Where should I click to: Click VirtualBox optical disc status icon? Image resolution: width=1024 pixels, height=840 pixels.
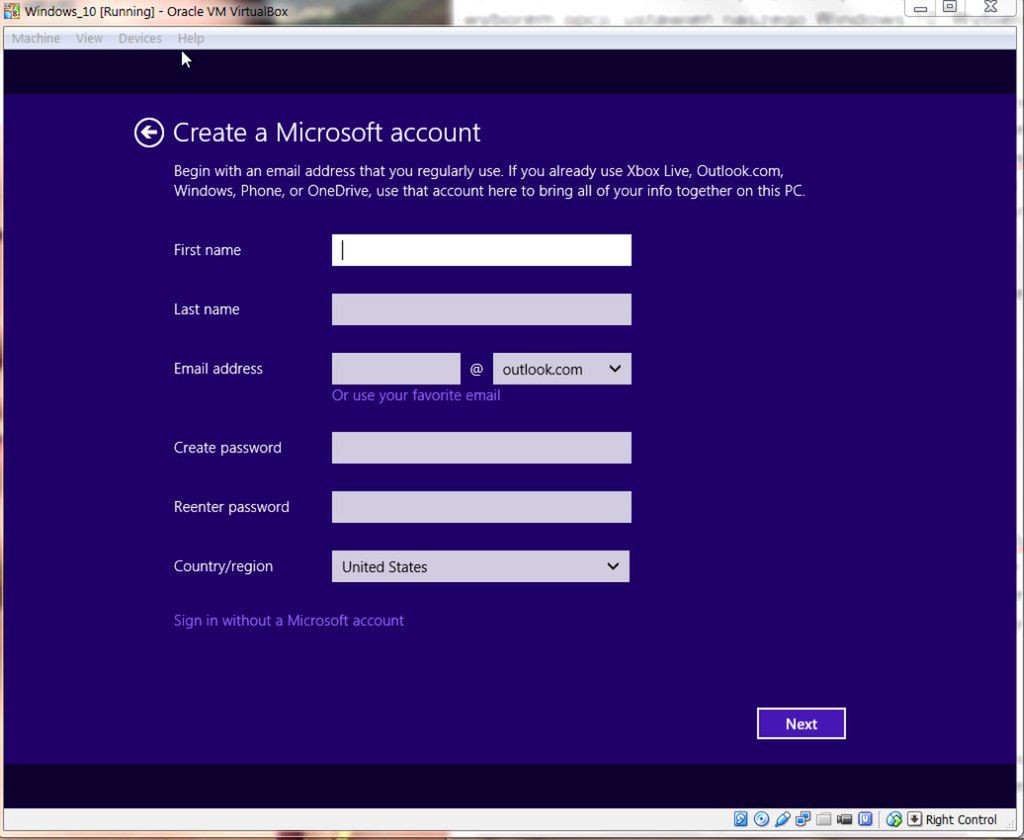tap(761, 818)
